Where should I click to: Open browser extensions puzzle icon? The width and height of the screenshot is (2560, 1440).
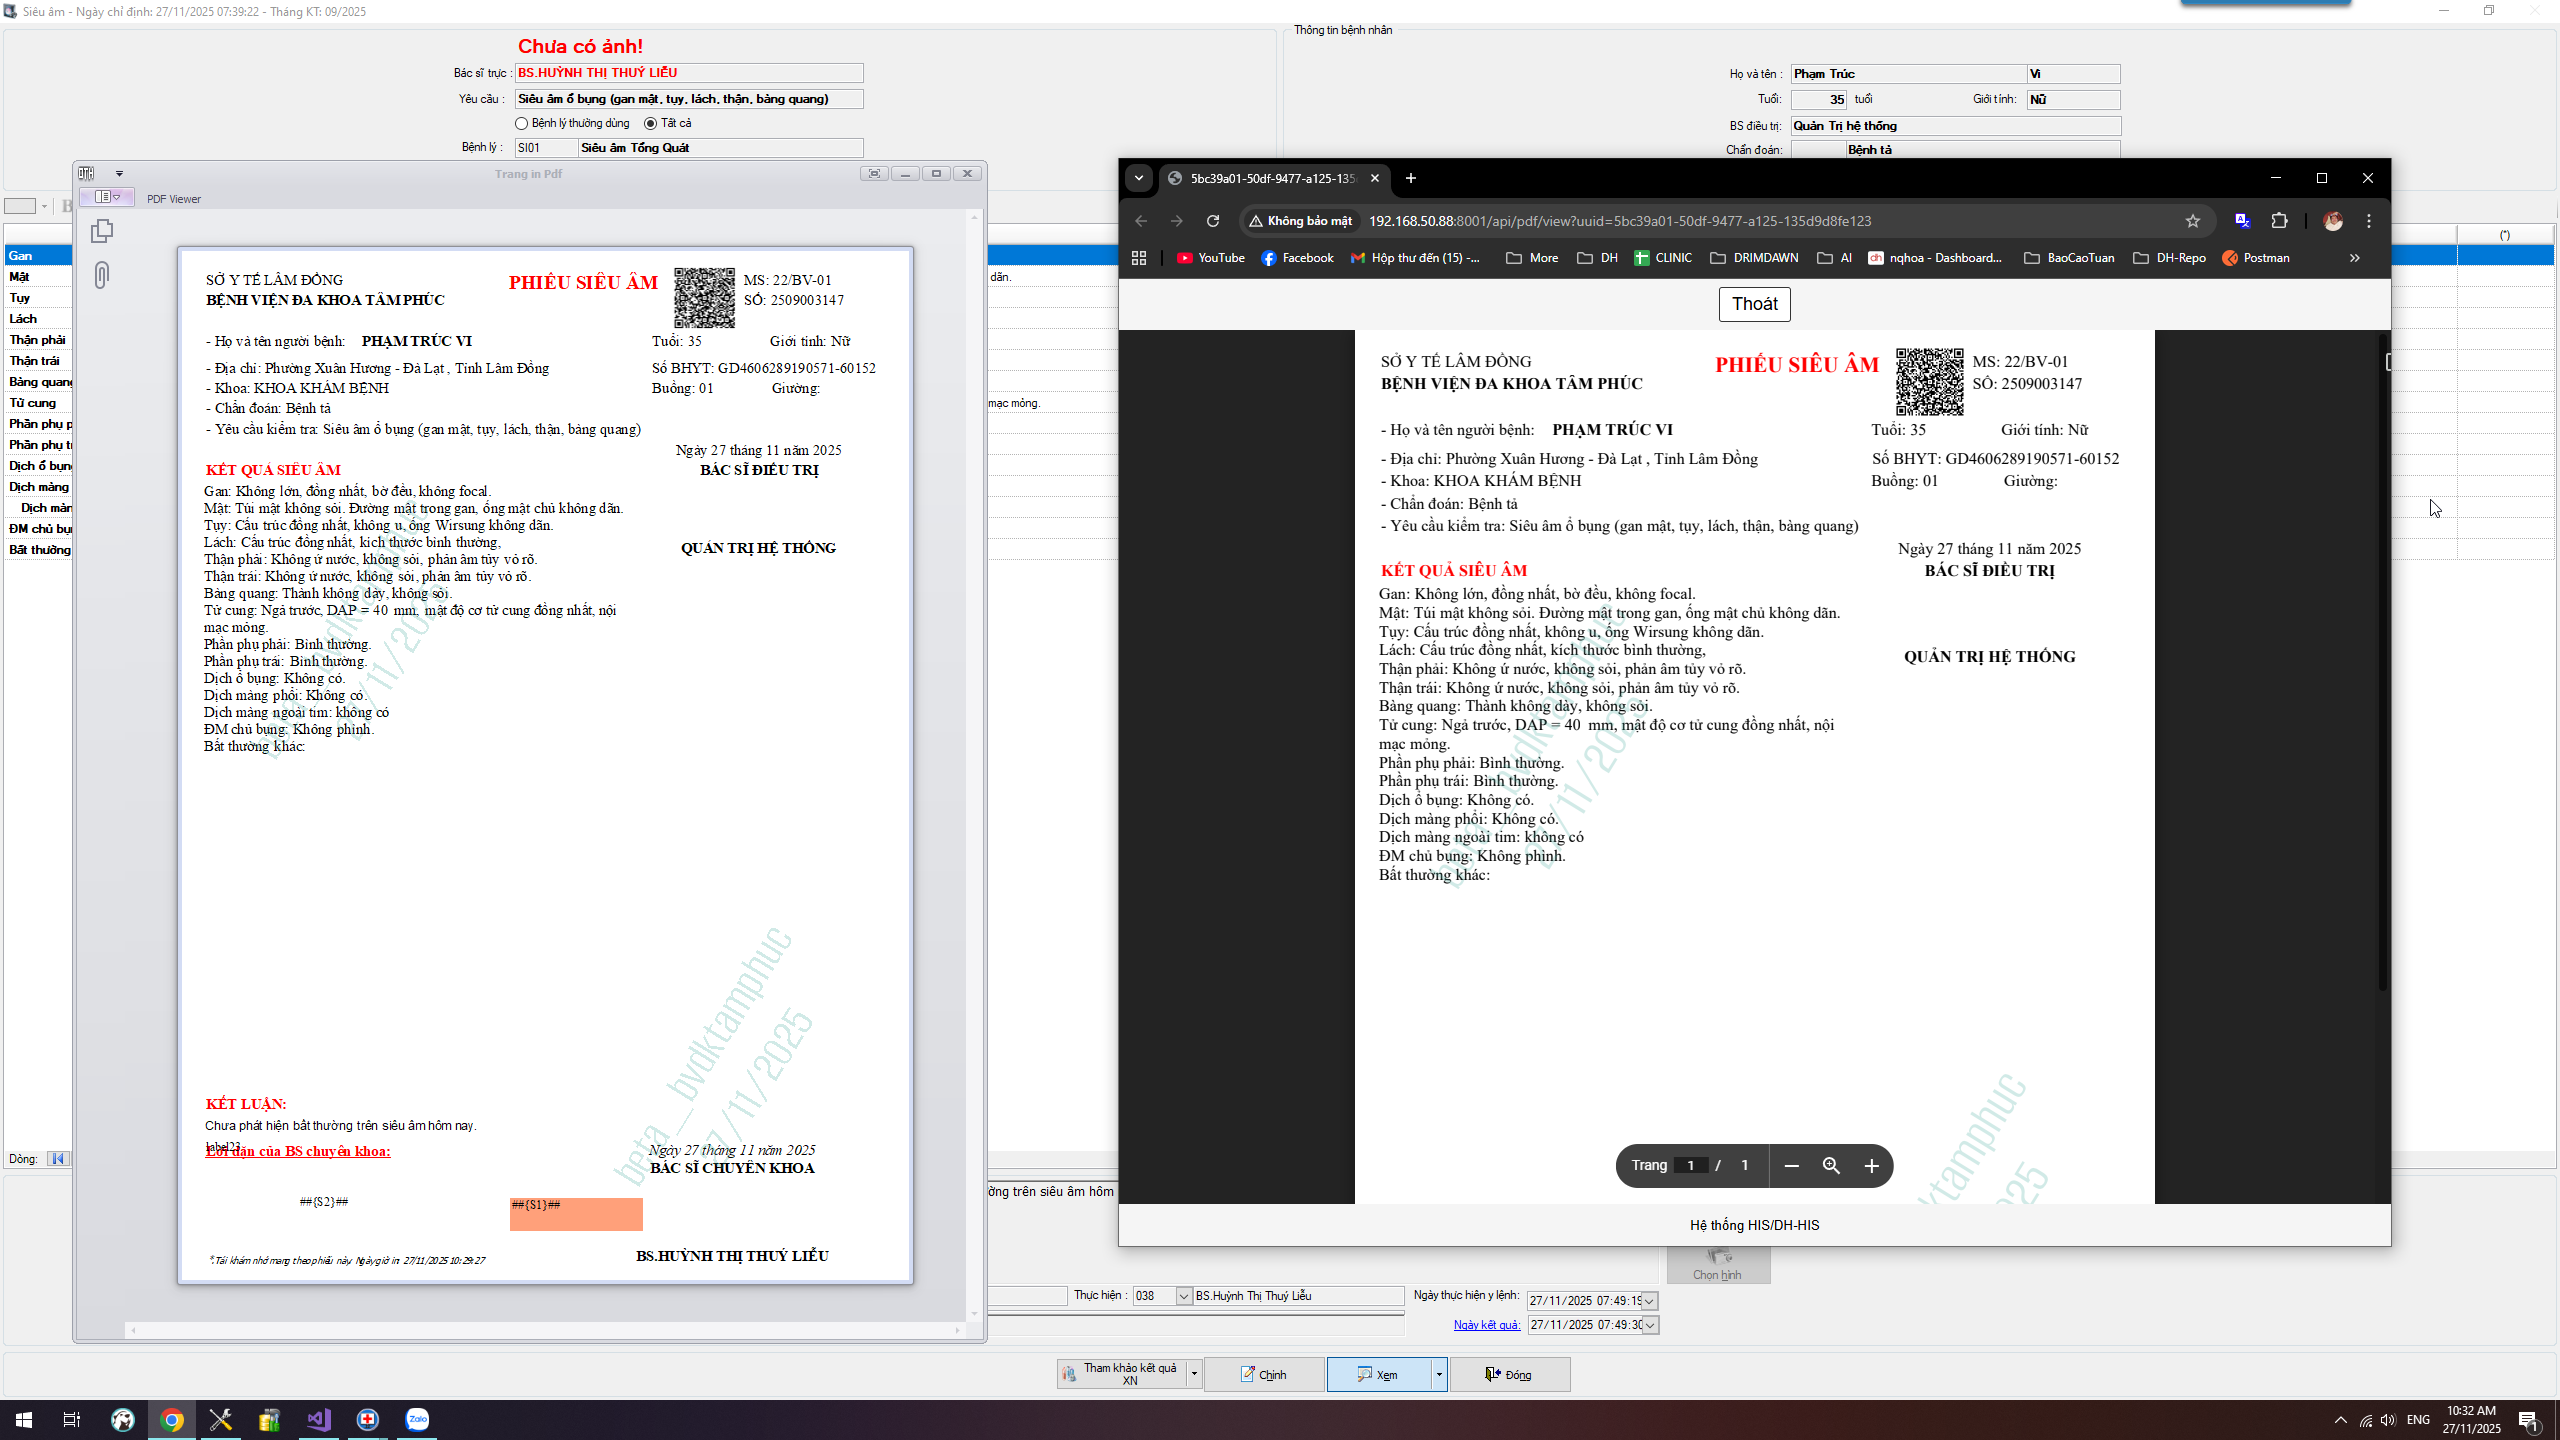point(2280,221)
